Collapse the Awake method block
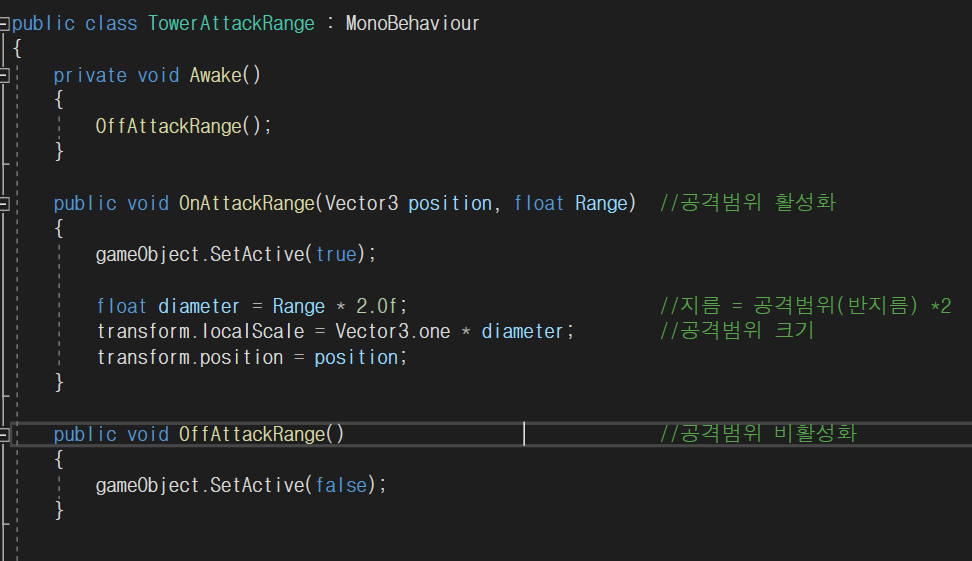Image resolution: width=972 pixels, height=561 pixels. pos(5,74)
